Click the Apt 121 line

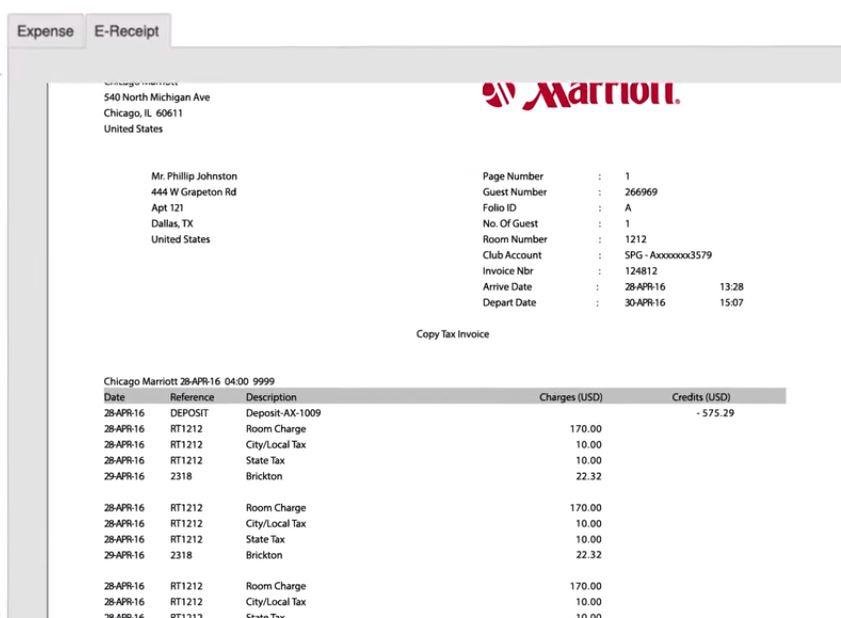click(x=167, y=208)
